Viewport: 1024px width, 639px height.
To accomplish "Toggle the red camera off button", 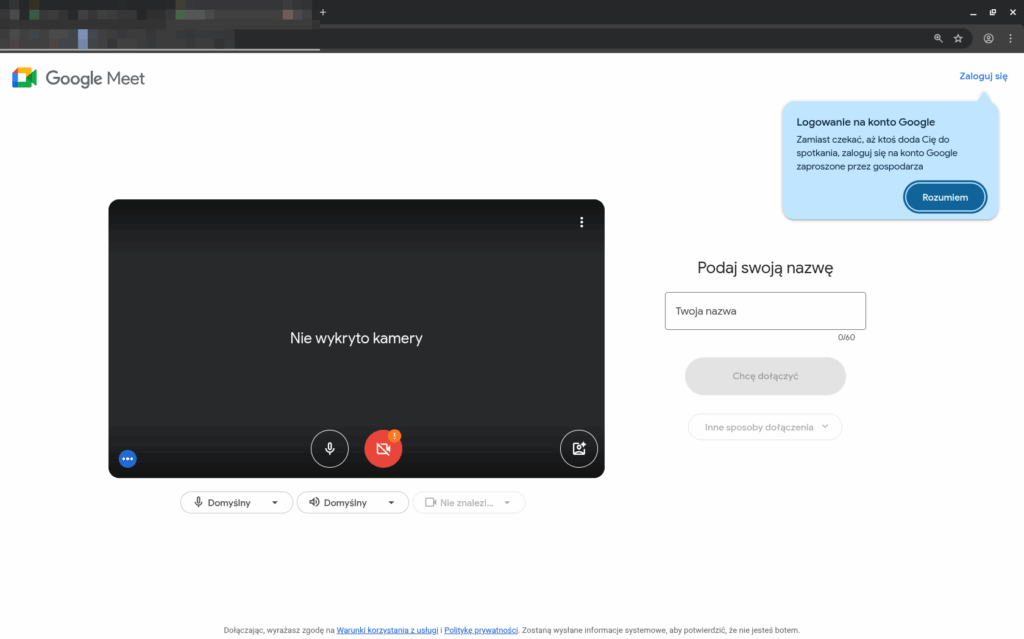I will (x=382, y=450).
